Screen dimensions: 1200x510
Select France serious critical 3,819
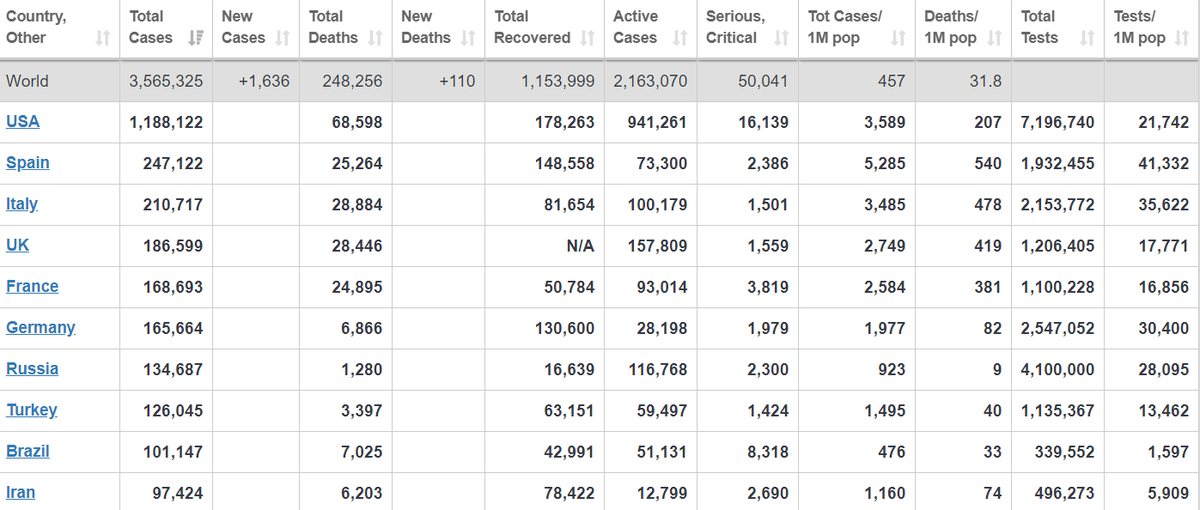768,286
